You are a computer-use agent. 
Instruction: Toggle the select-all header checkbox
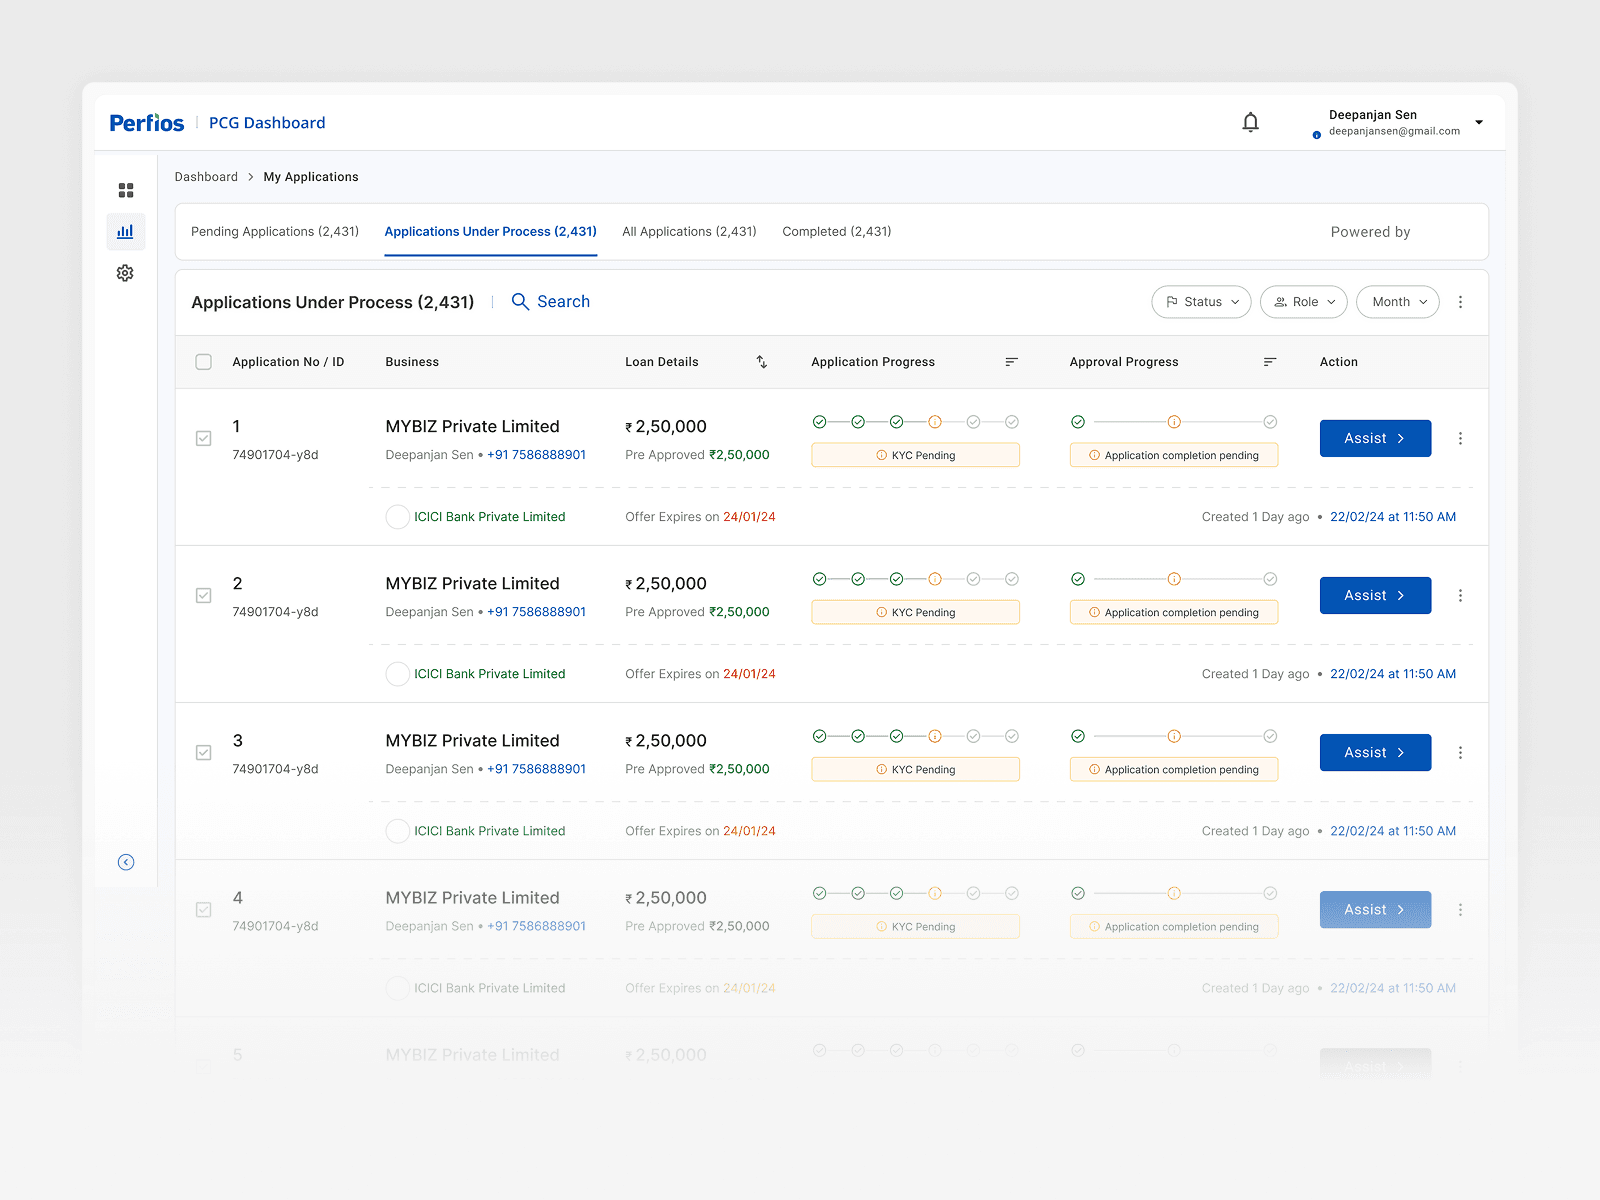[204, 362]
